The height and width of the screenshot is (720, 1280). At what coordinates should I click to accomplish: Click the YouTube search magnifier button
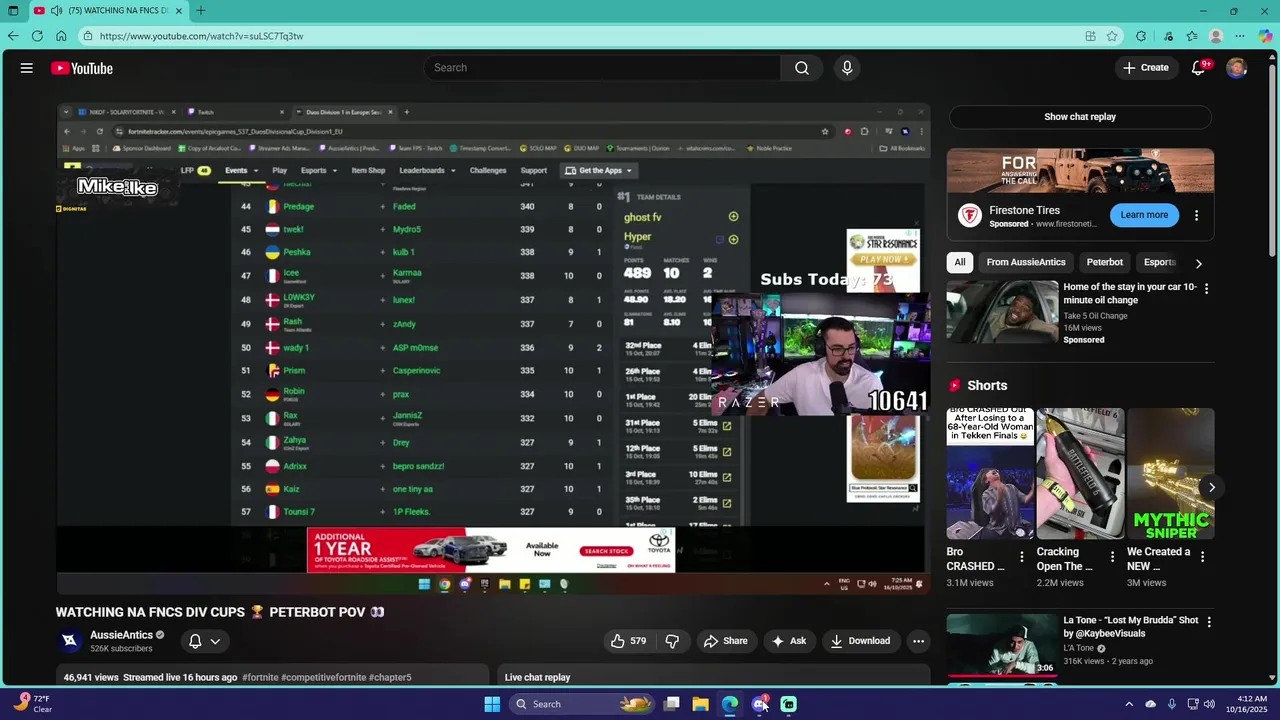point(802,68)
